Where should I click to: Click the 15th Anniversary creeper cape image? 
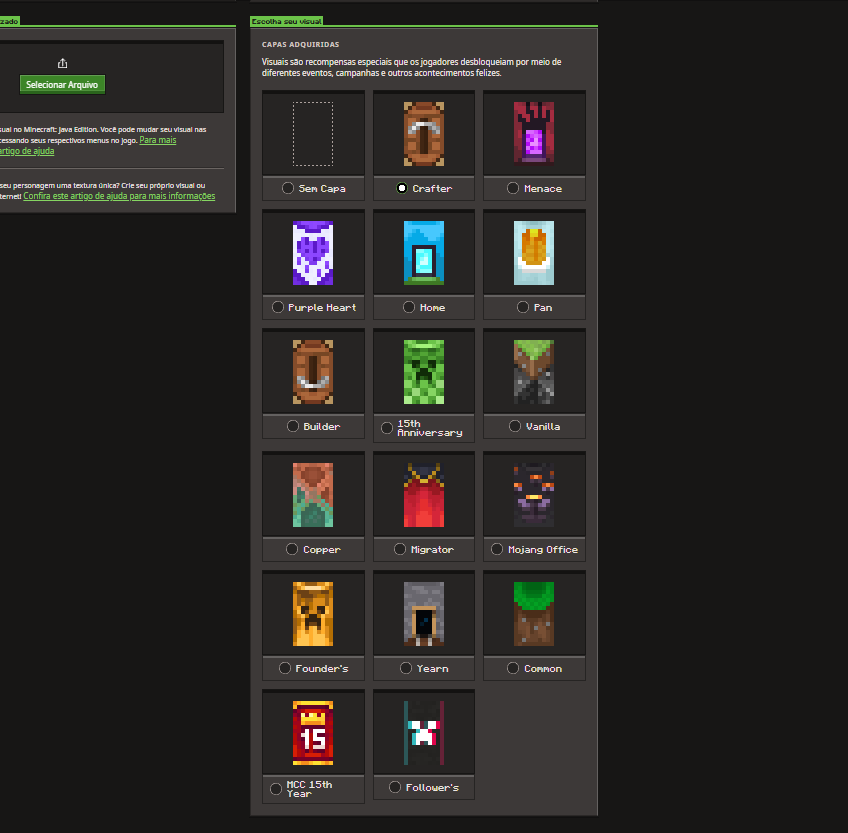tap(424, 372)
